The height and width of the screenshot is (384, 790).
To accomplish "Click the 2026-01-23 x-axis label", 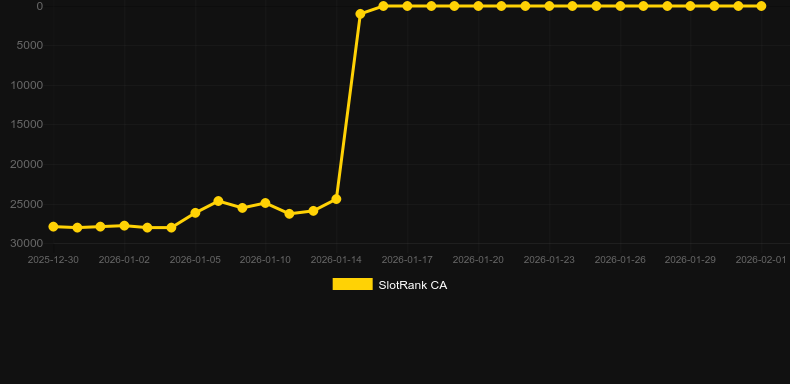I will tap(549, 260).
